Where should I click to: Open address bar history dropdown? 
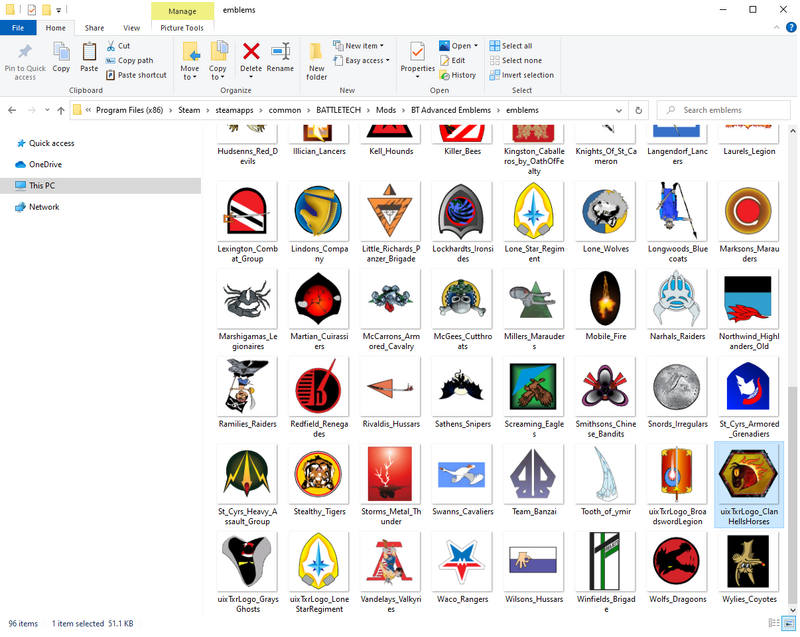tap(618, 110)
